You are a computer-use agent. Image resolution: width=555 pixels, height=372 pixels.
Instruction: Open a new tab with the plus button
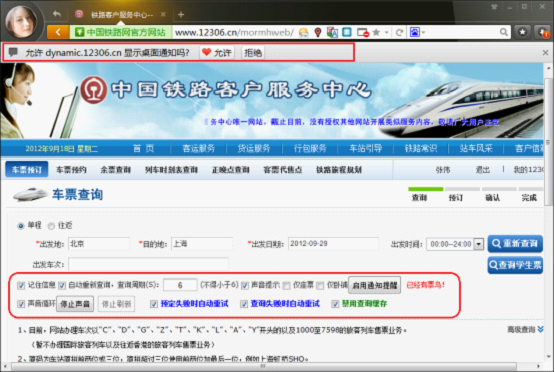[181, 15]
